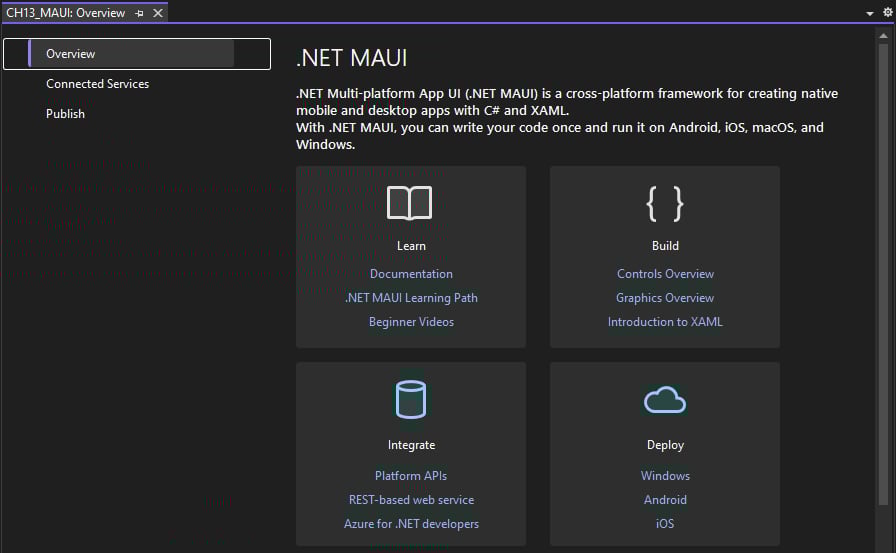
Task: Click the Learn book icon
Action: pos(409,203)
